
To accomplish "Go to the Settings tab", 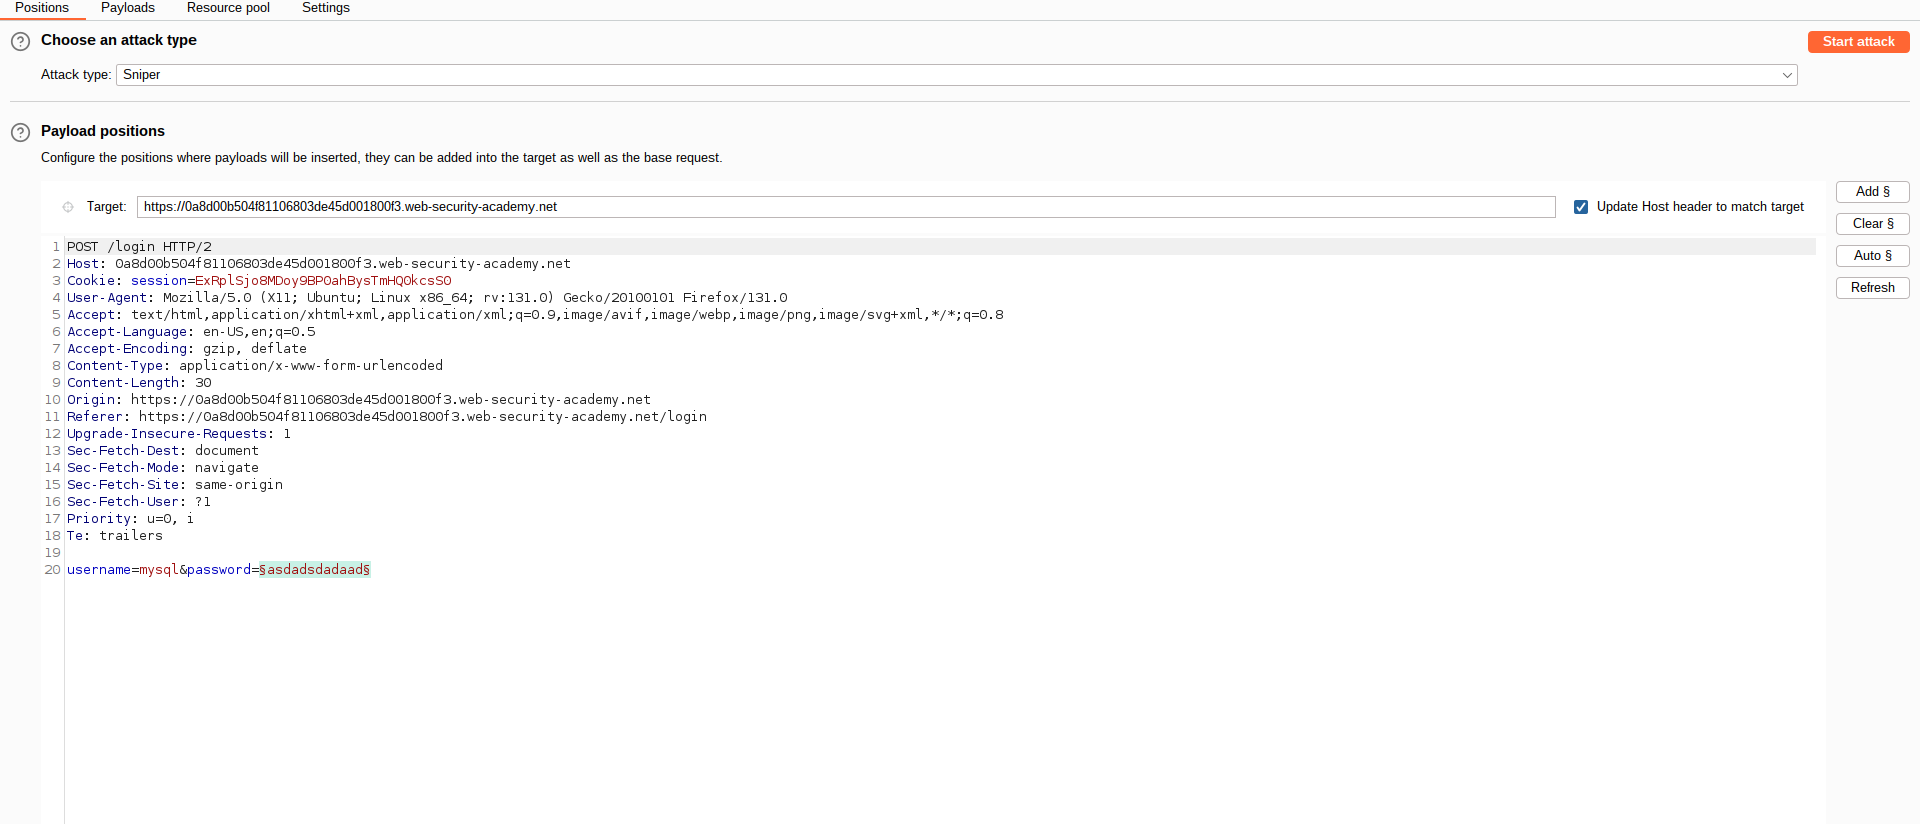I will click(326, 8).
